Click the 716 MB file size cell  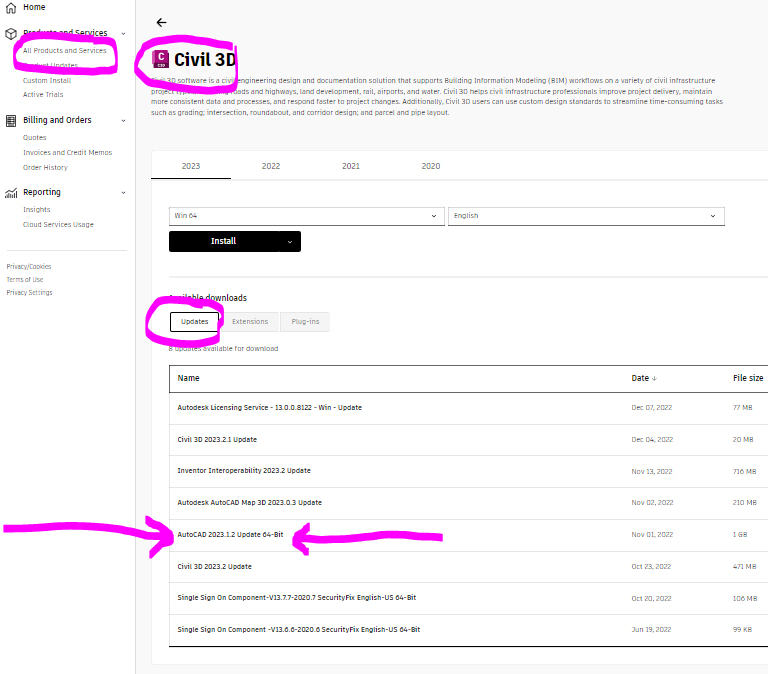(744, 472)
